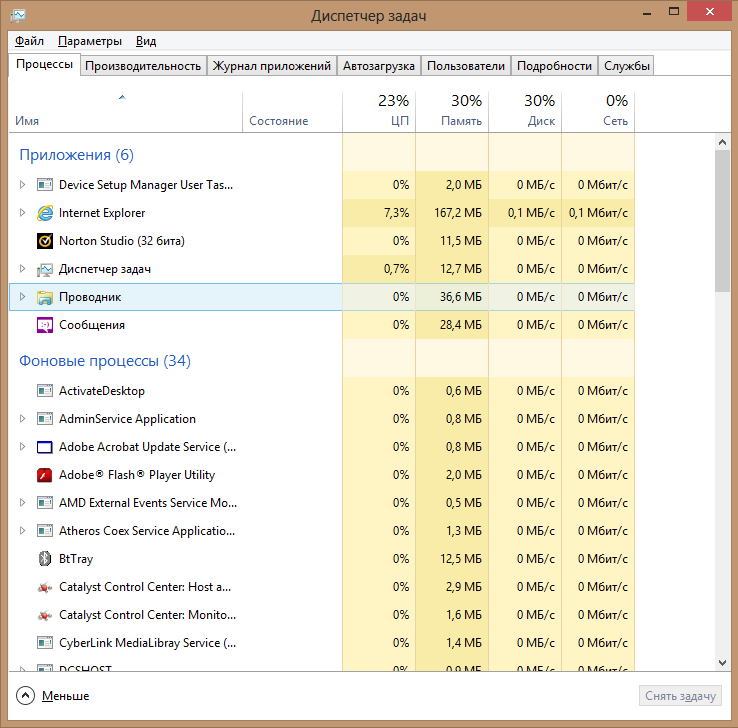Click the Norton Studio icon
The width and height of the screenshot is (738, 728).
[45, 241]
